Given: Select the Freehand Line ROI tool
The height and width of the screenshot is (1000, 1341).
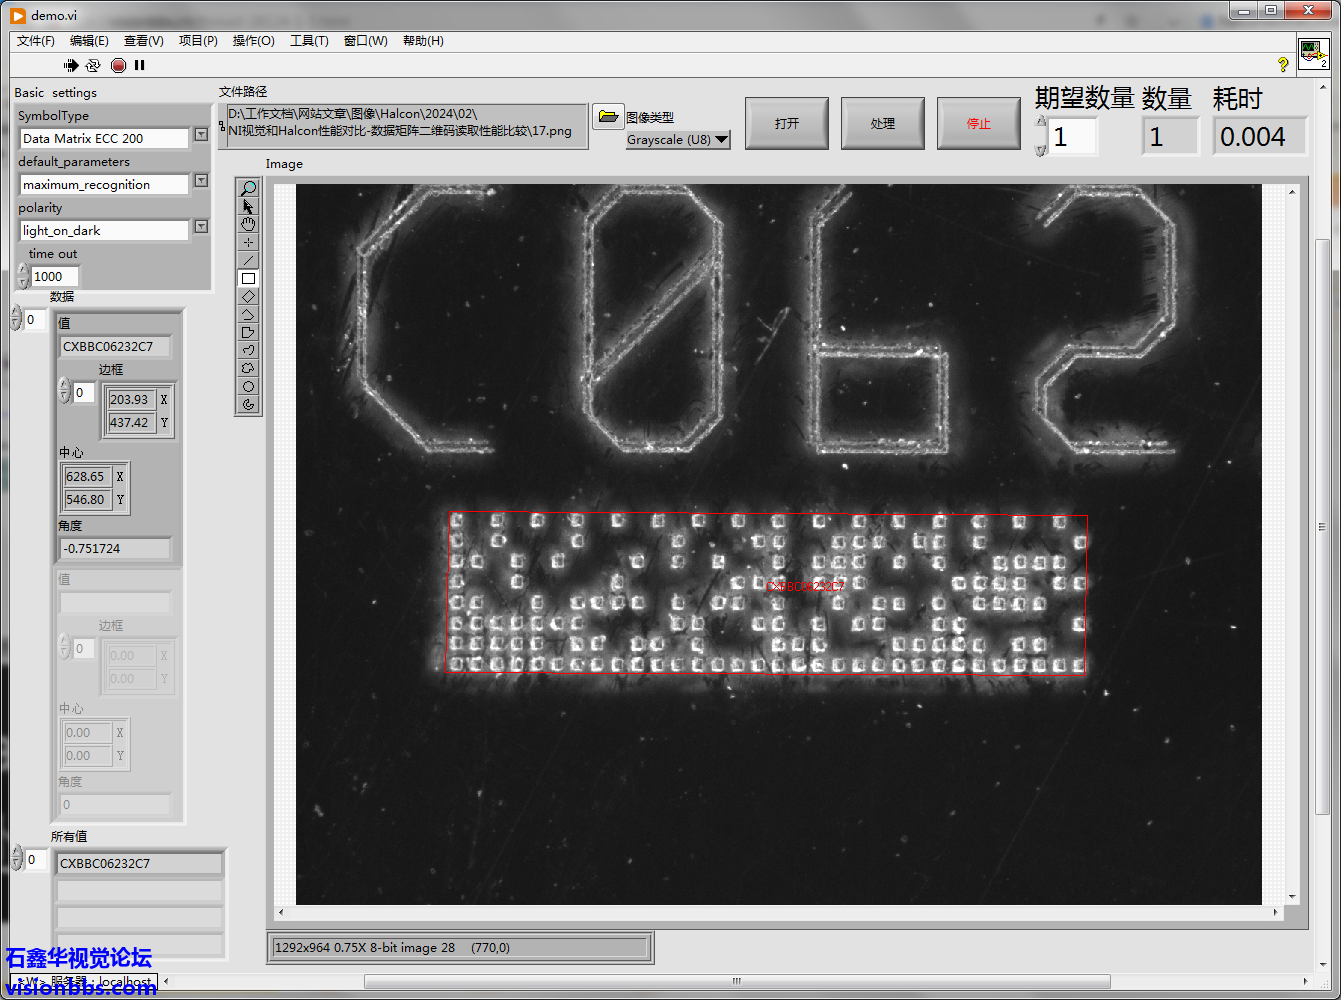Looking at the screenshot, I should coord(248,350).
